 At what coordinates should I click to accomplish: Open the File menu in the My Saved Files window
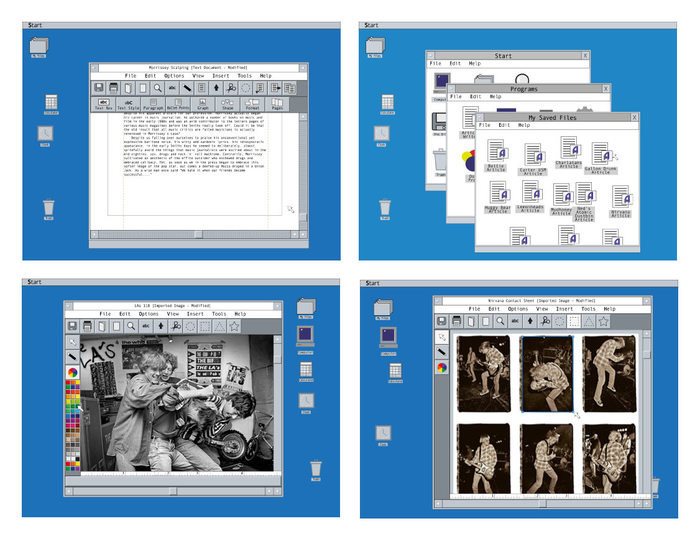(x=484, y=125)
